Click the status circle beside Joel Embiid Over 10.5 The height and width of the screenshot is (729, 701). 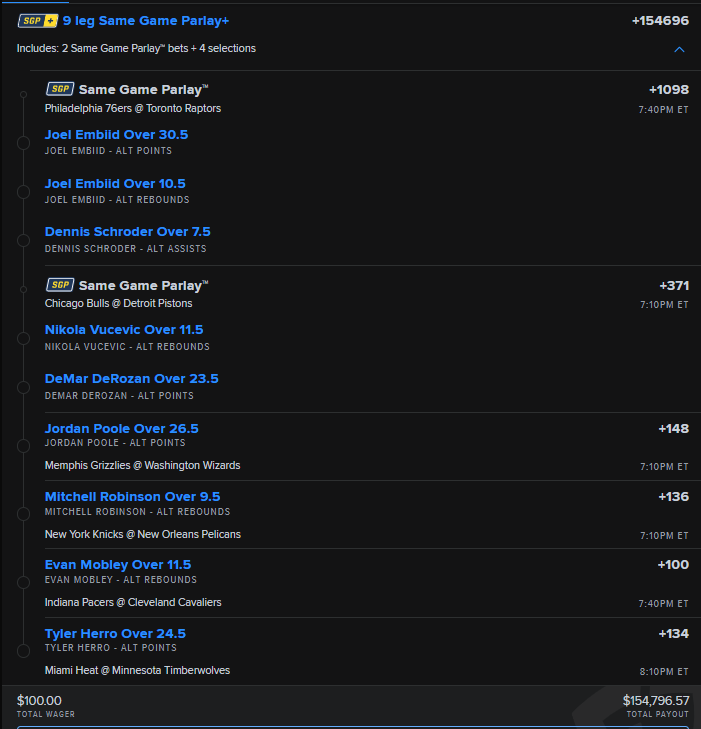[x=23, y=192]
